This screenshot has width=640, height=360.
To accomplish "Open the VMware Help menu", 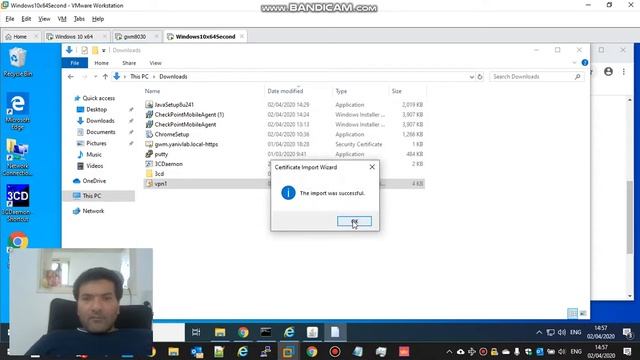I will point(98,19).
